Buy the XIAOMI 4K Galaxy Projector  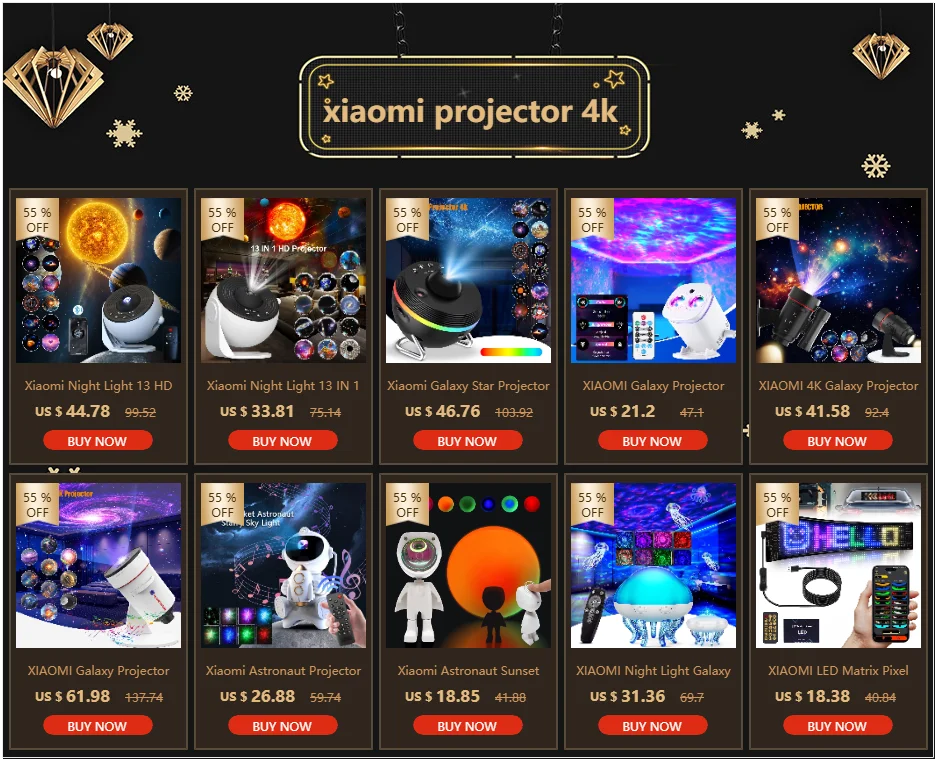[838, 441]
